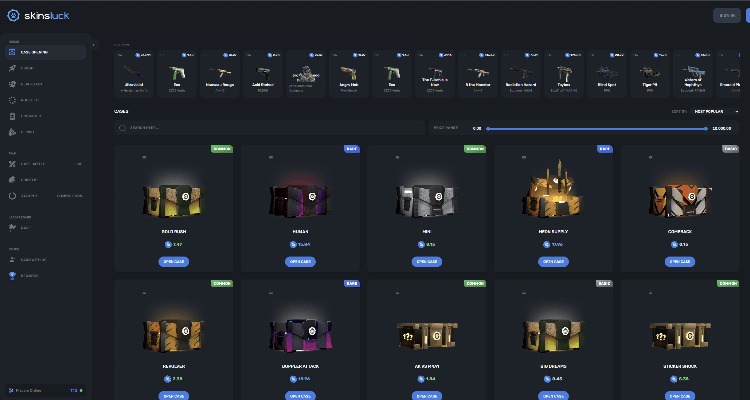Screen dimensions: 750x400
Task: Open the Angry Mob drop card
Action: click(349, 74)
